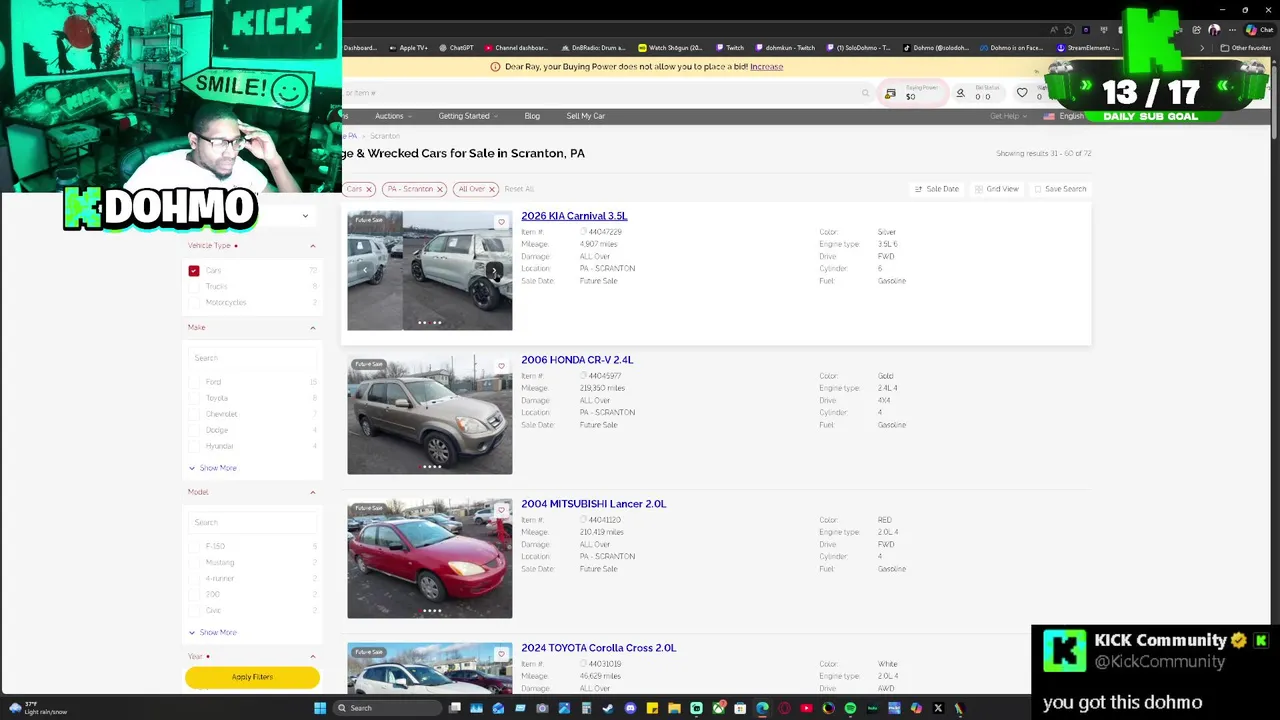Open the Dohmo is on Facebook bookmark
The width and height of the screenshot is (1280, 720).
1010,48
